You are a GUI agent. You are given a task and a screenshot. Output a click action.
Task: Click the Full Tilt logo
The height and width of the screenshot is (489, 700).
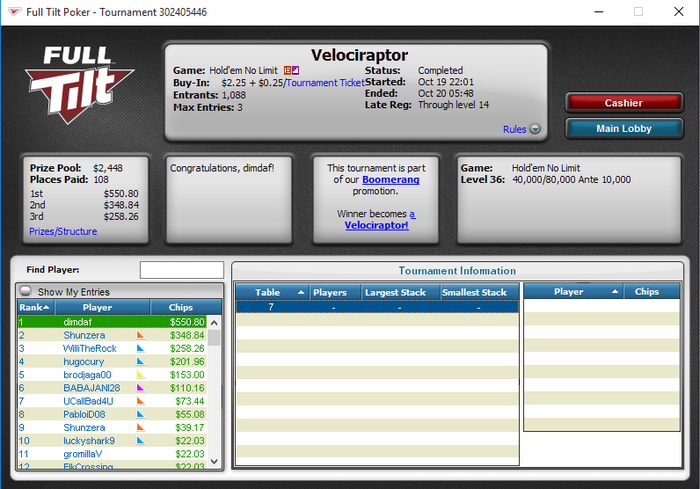tap(79, 84)
